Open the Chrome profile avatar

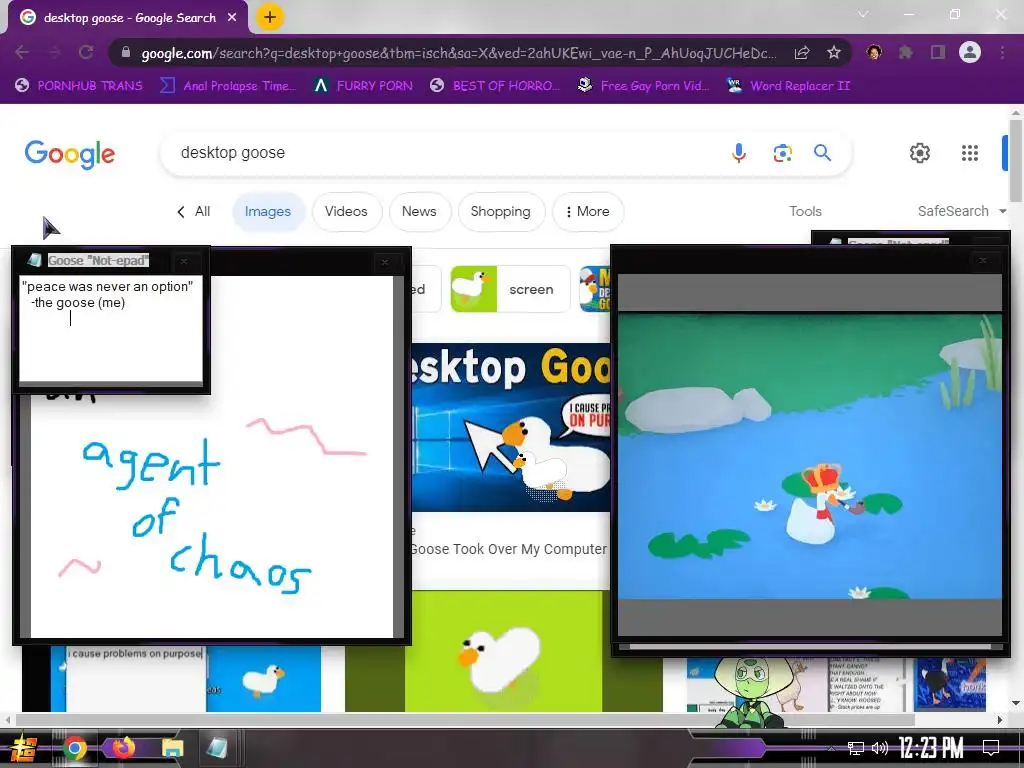pos(970,52)
